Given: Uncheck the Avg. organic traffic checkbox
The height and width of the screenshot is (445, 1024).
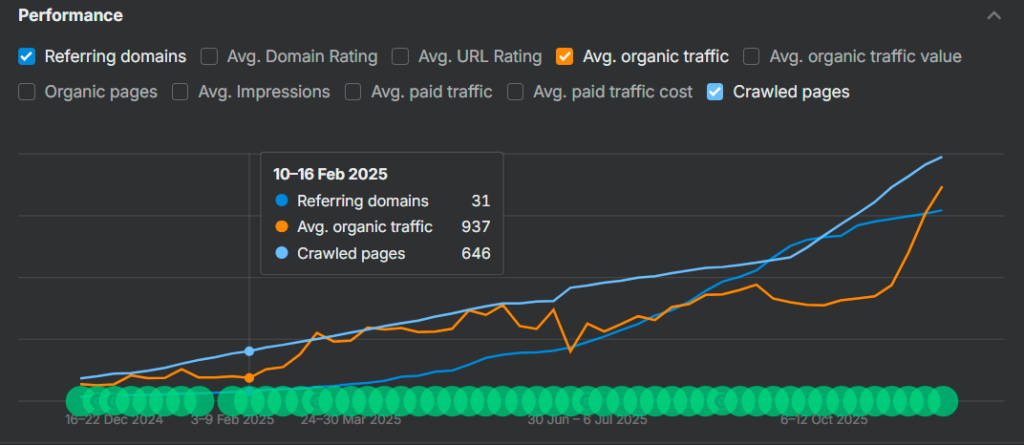Looking at the screenshot, I should point(565,56).
